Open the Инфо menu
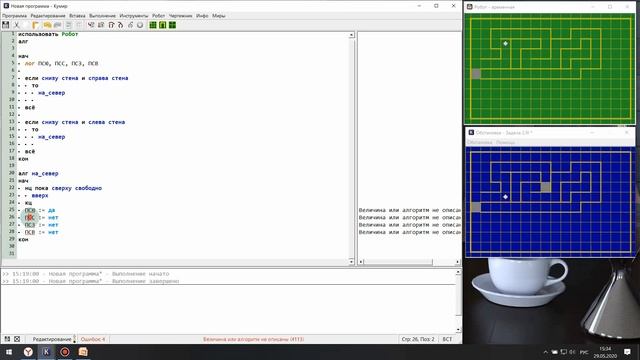 click(202, 16)
